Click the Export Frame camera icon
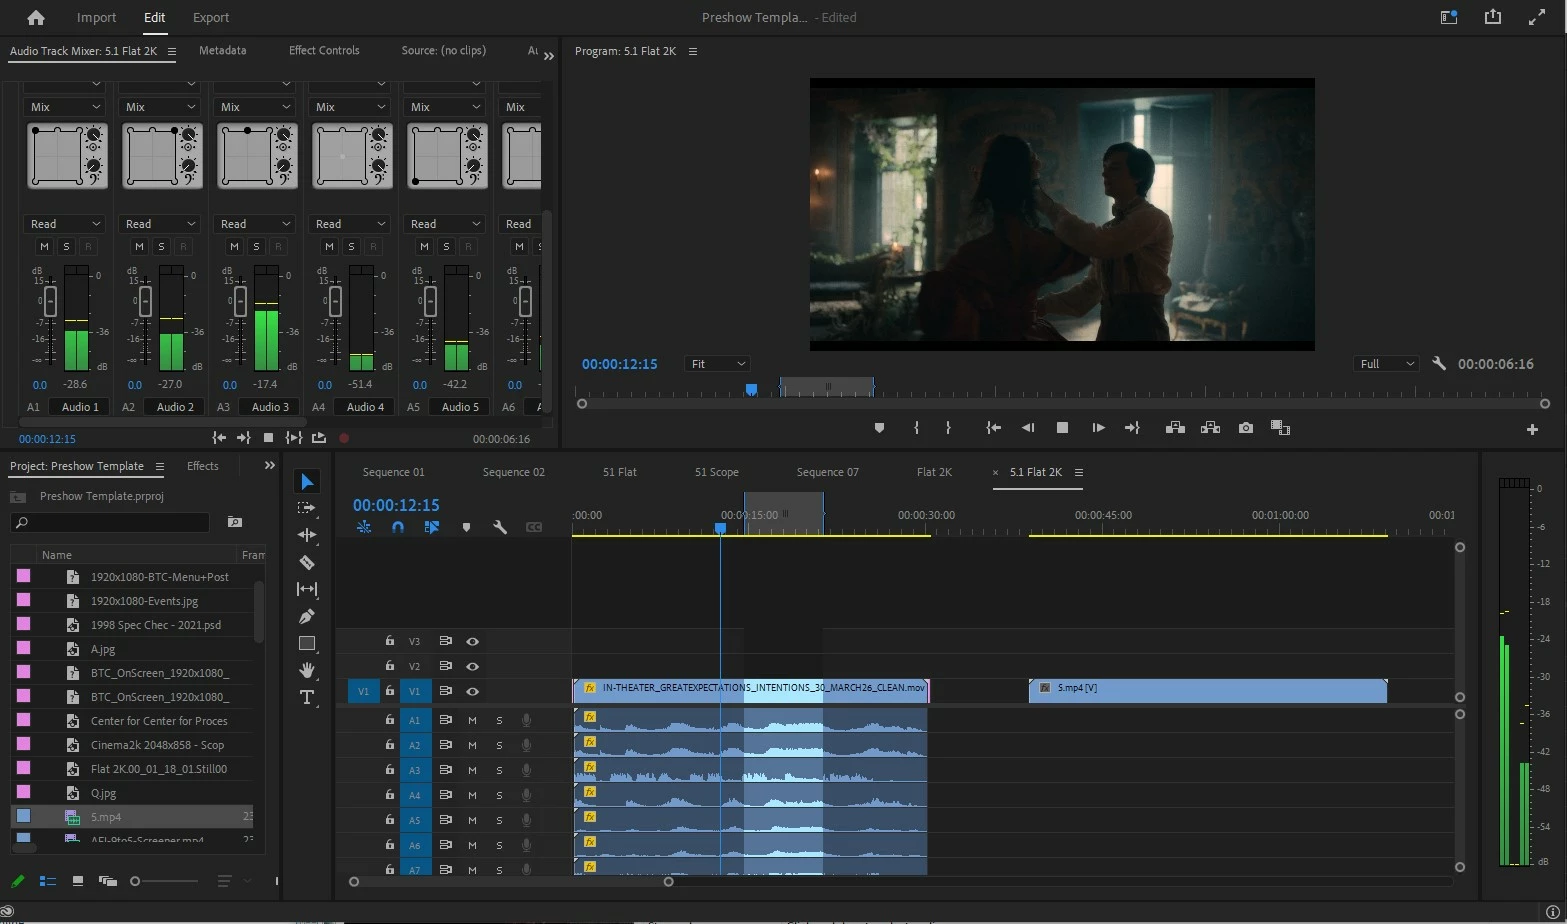The image size is (1567, 924). click(x=1245, y=428)
